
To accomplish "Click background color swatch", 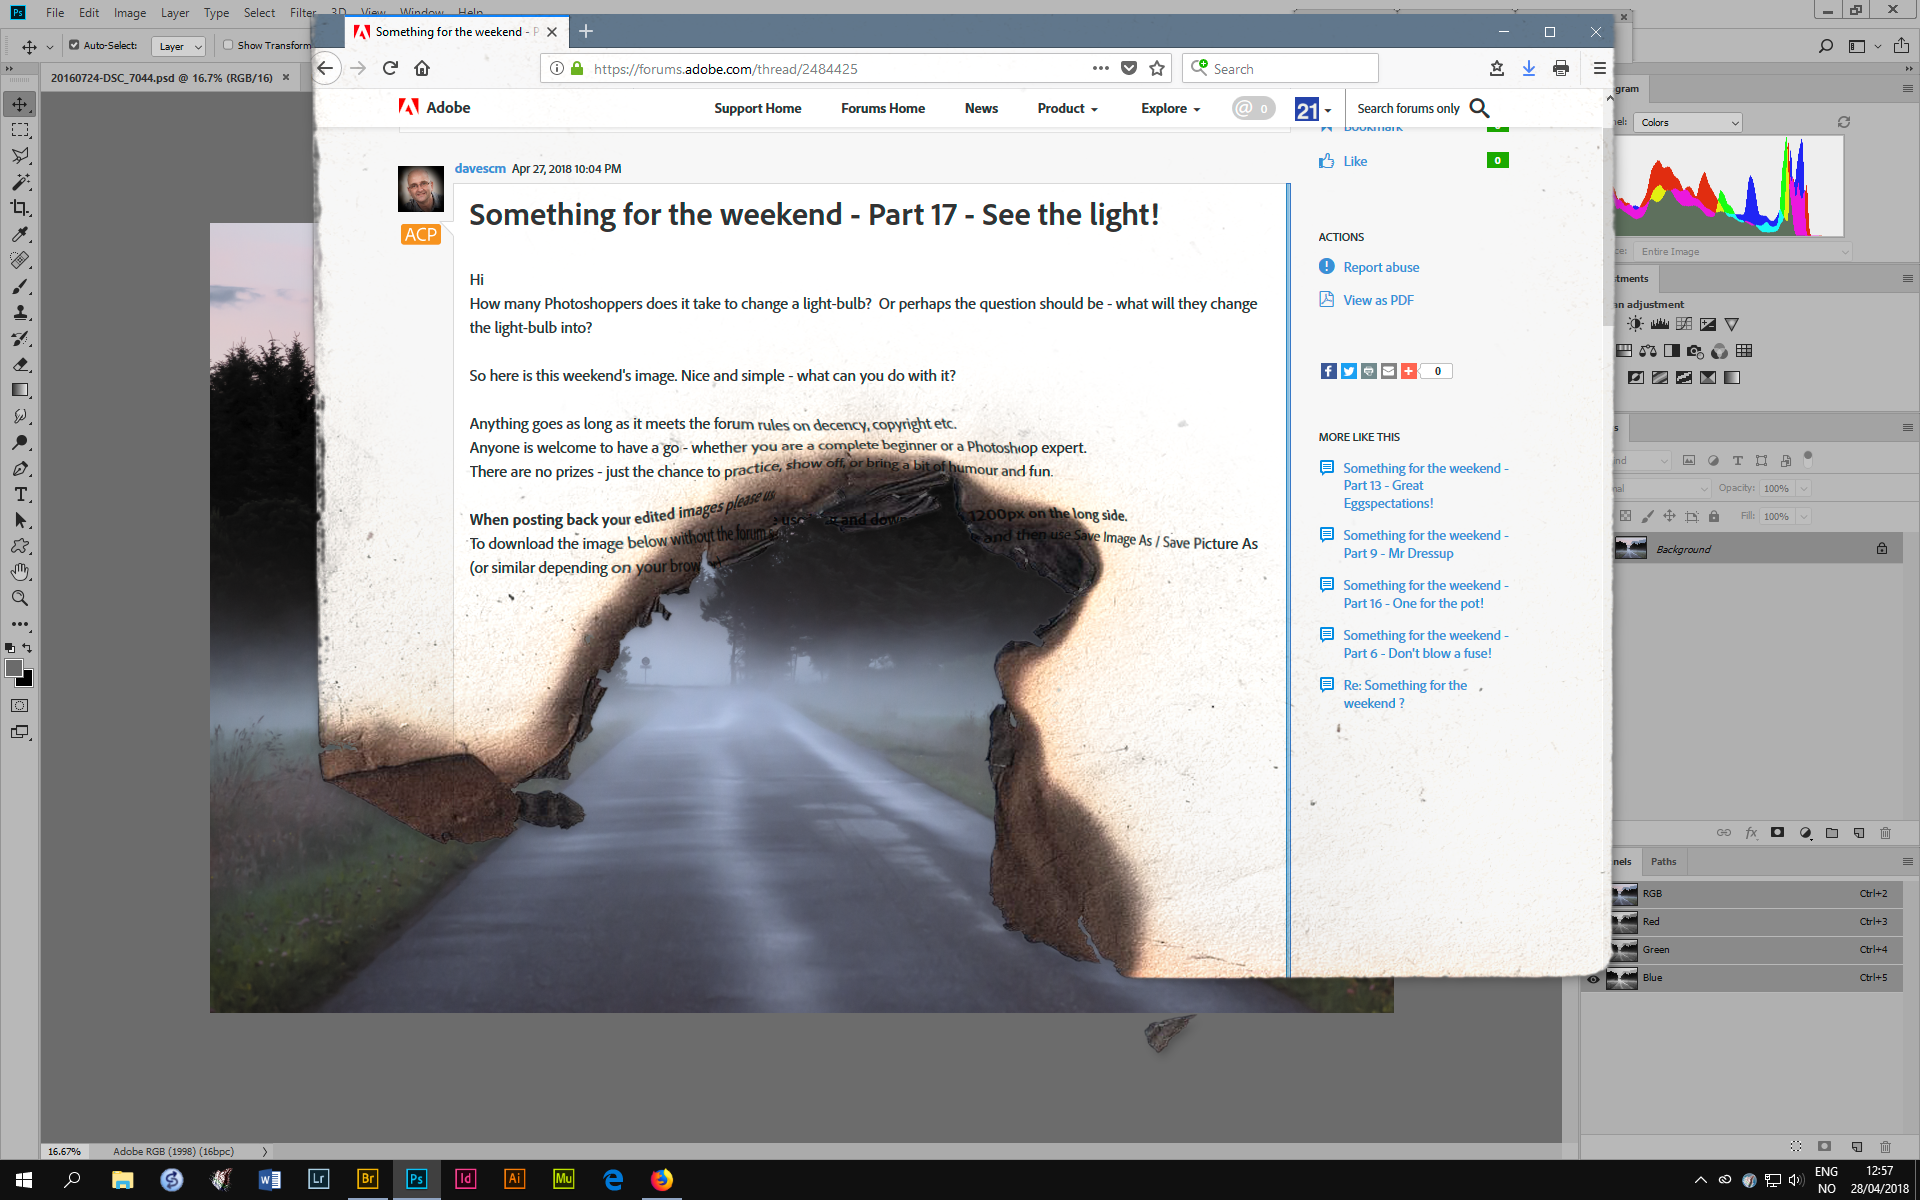I will (x=27, y=681).
